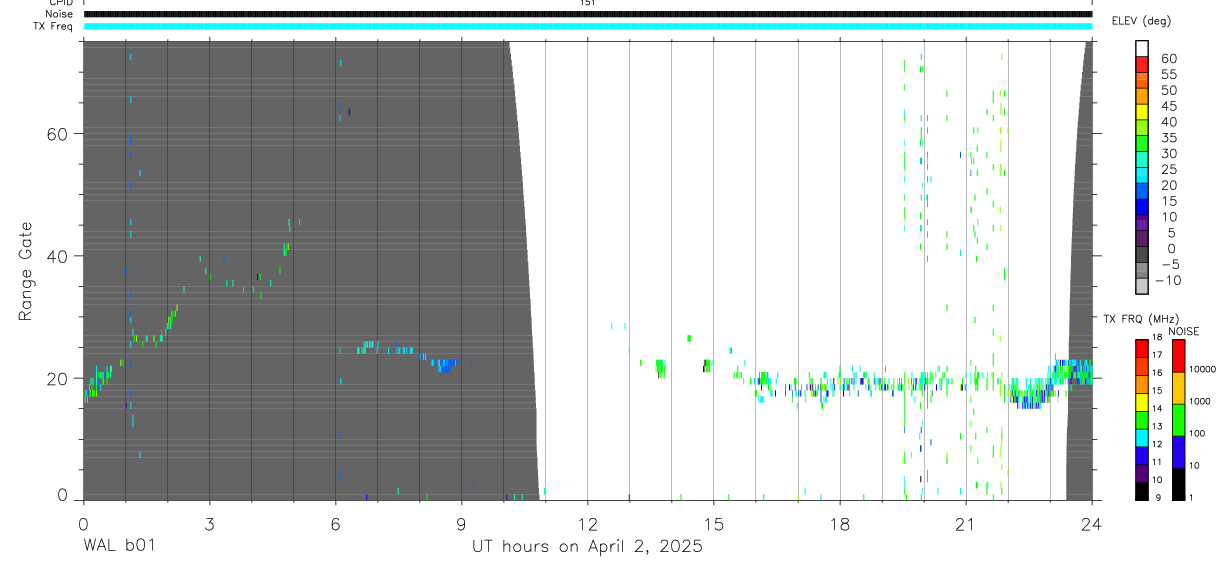Click the '13' TX FRQ scale value
Image resolution: width=1228 pixels, height=567 pixels.
pyautogui.click(x=1157, y=426)
